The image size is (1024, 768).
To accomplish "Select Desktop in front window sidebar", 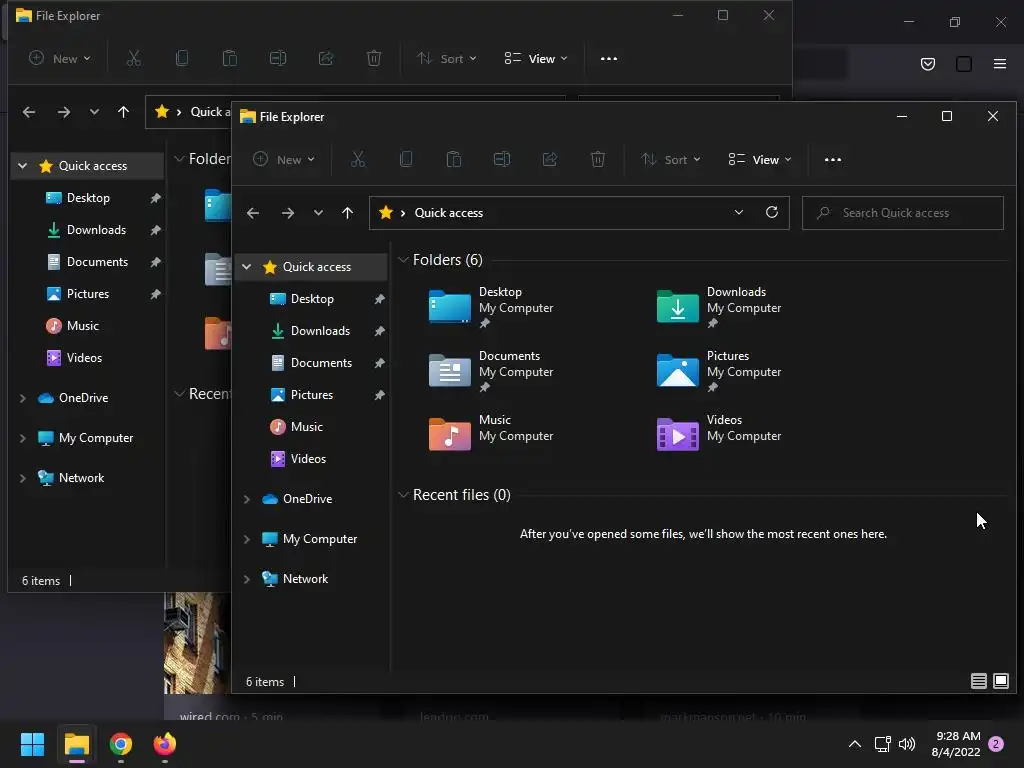I will pos(311,298).
